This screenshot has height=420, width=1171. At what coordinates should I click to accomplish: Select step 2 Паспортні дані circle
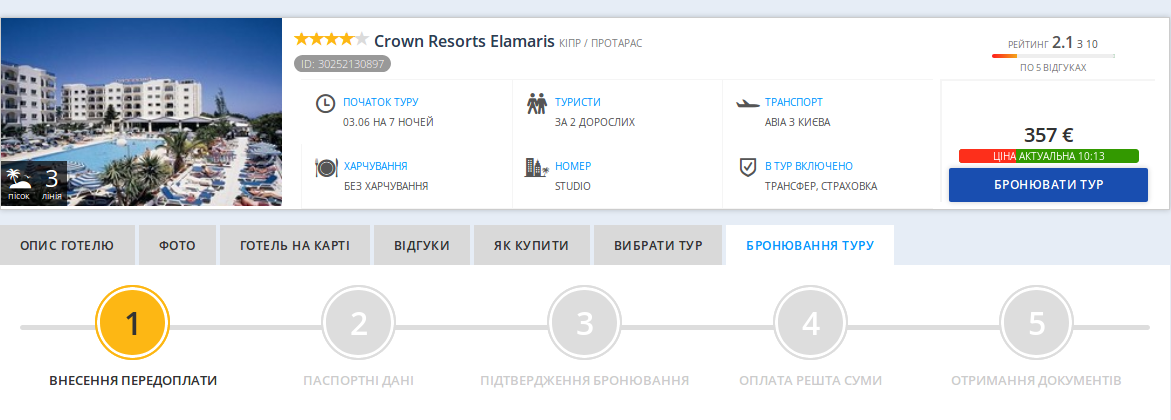tap(359, 324)
